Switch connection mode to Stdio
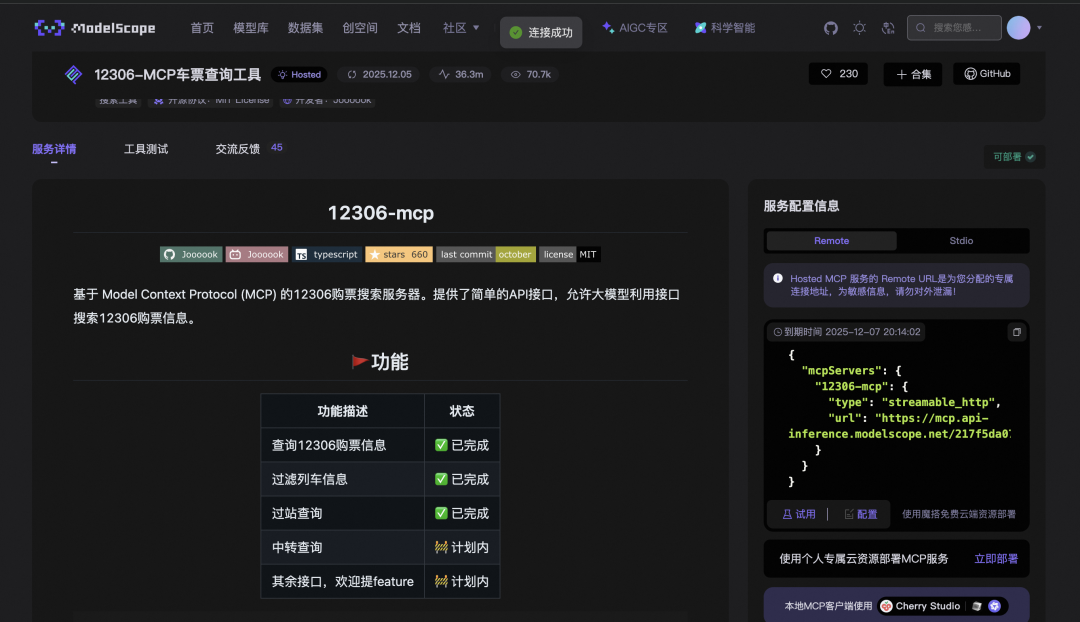1080x622 pixels. [963, 241]
